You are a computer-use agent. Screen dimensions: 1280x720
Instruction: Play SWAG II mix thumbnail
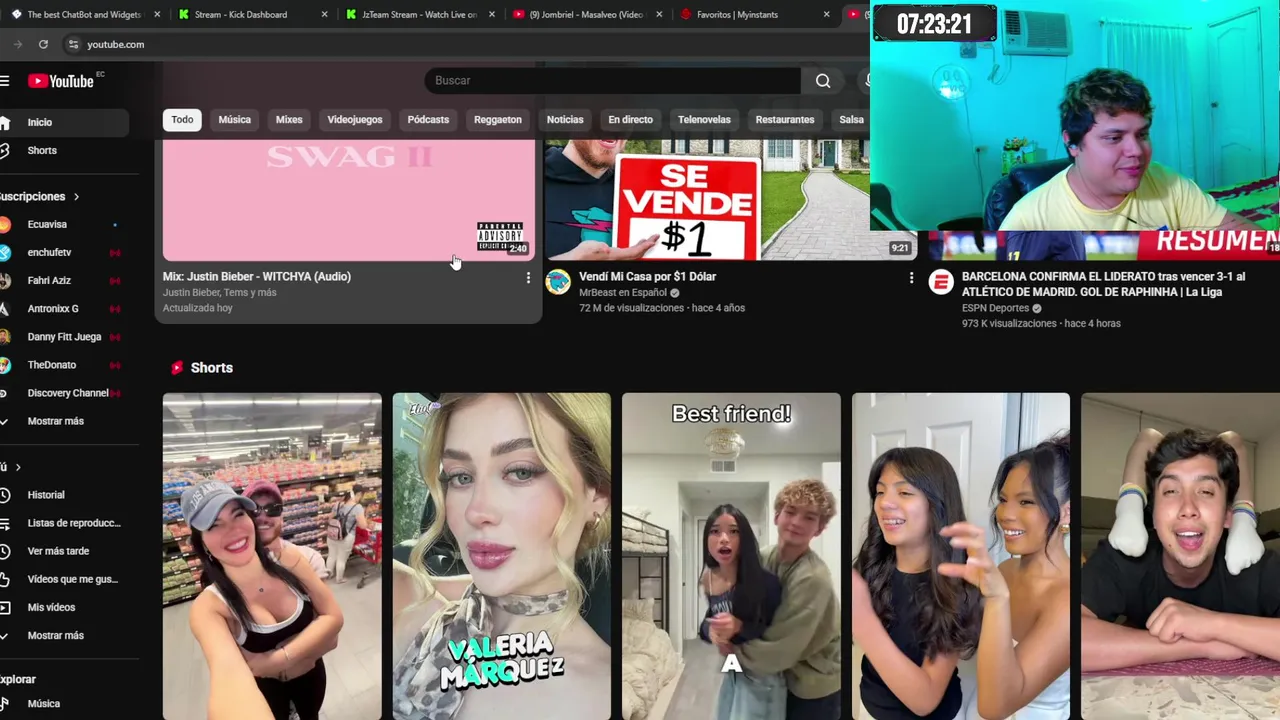coord(349,200)
